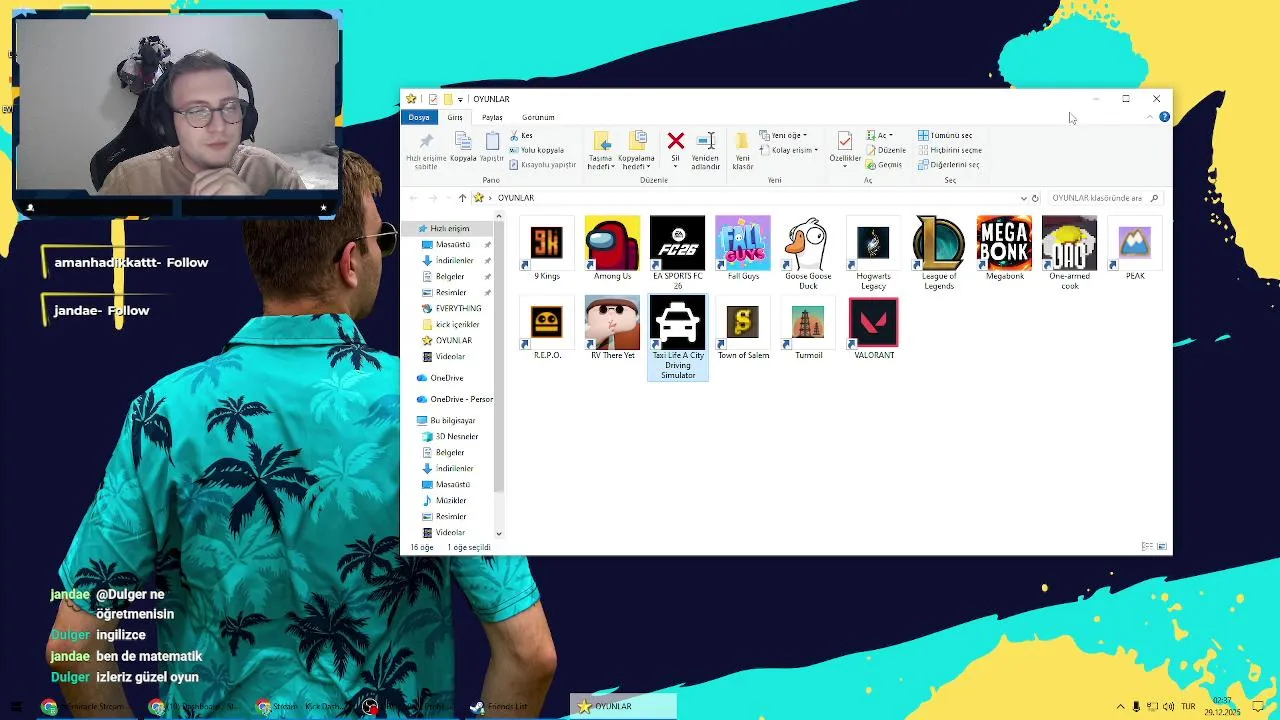
Task: Click Diğerlerini seç to invert selection
Action: point(949,165)
